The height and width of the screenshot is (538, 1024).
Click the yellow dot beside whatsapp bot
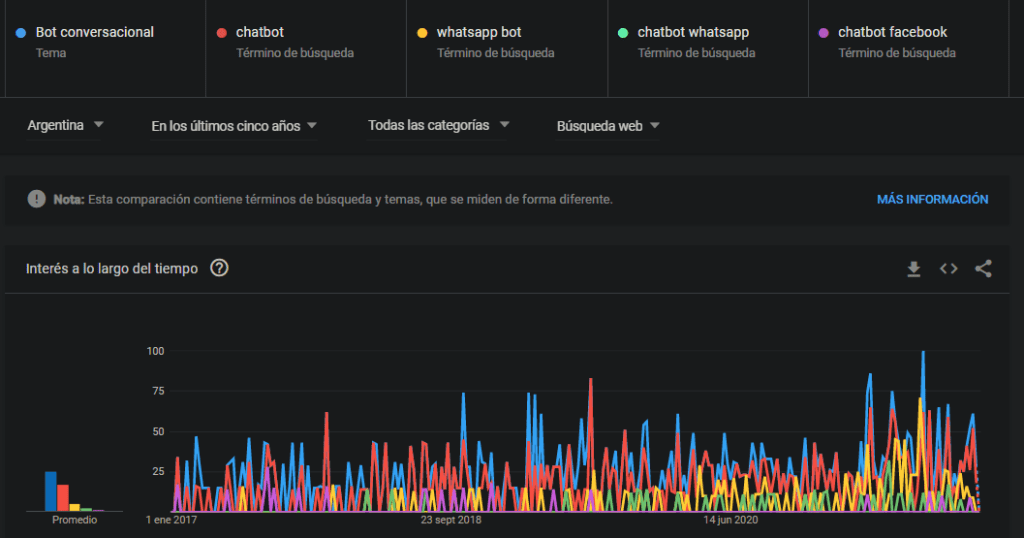pos(423,33)
